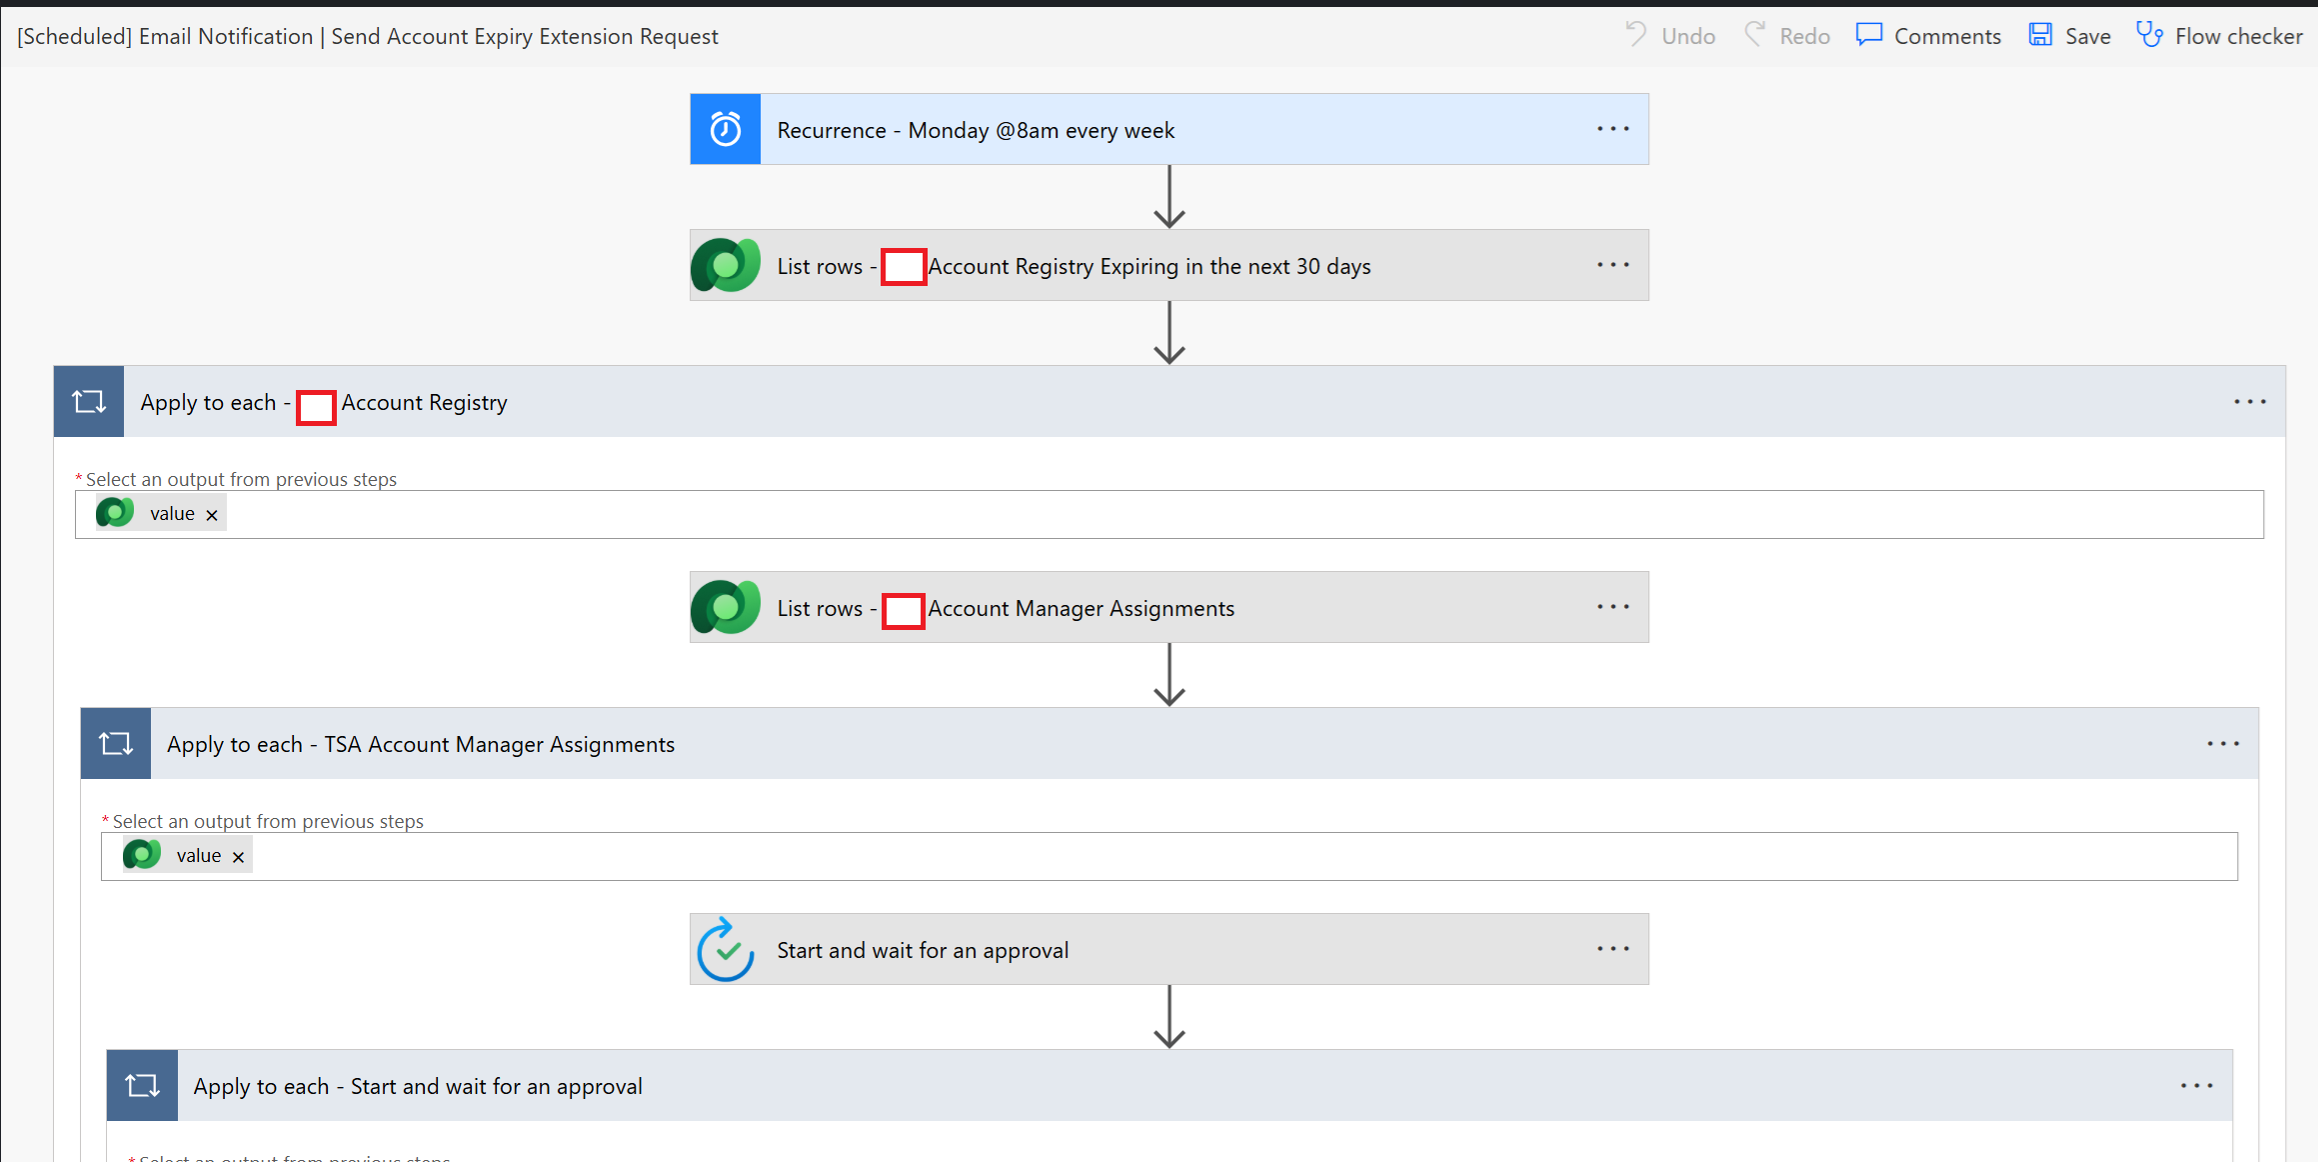Screen dimensions: 2318x1162
Task: Click loop icon on TSA Account Manager Assignments
Action: pyautogui.click(x=116, y=744)
